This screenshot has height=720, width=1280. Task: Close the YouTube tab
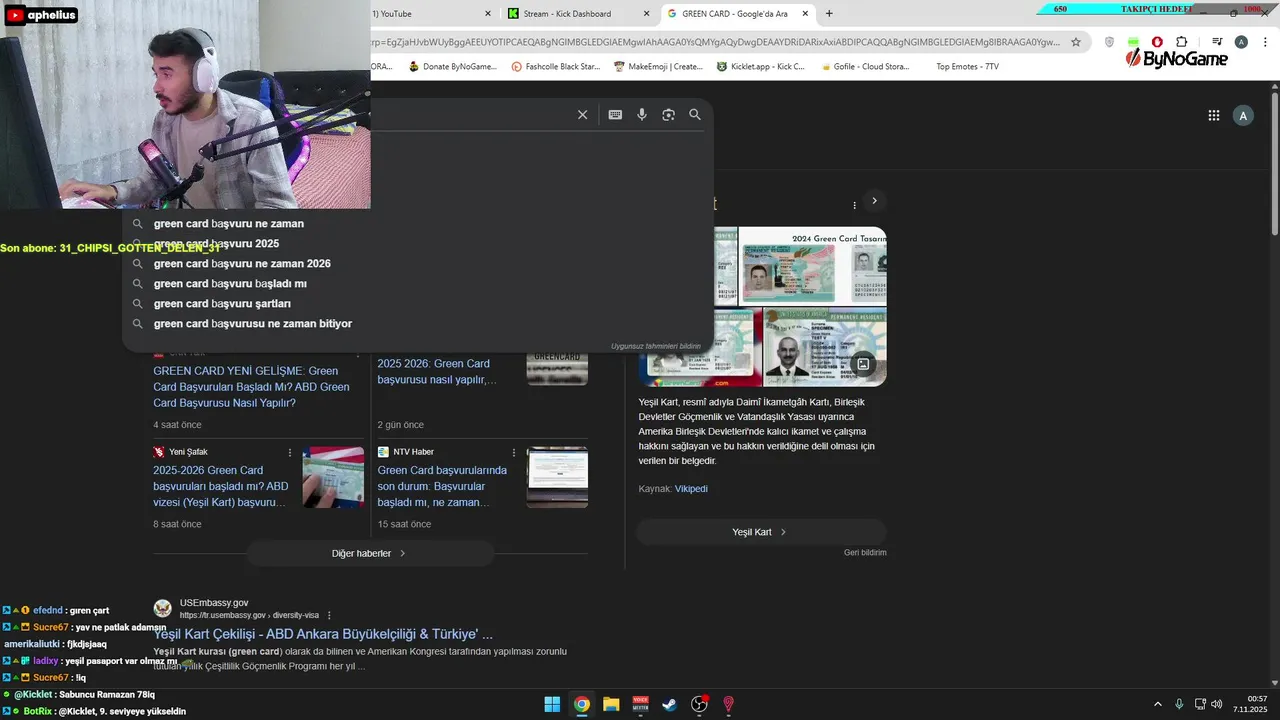pyautogui.click(x=488, y=14)
